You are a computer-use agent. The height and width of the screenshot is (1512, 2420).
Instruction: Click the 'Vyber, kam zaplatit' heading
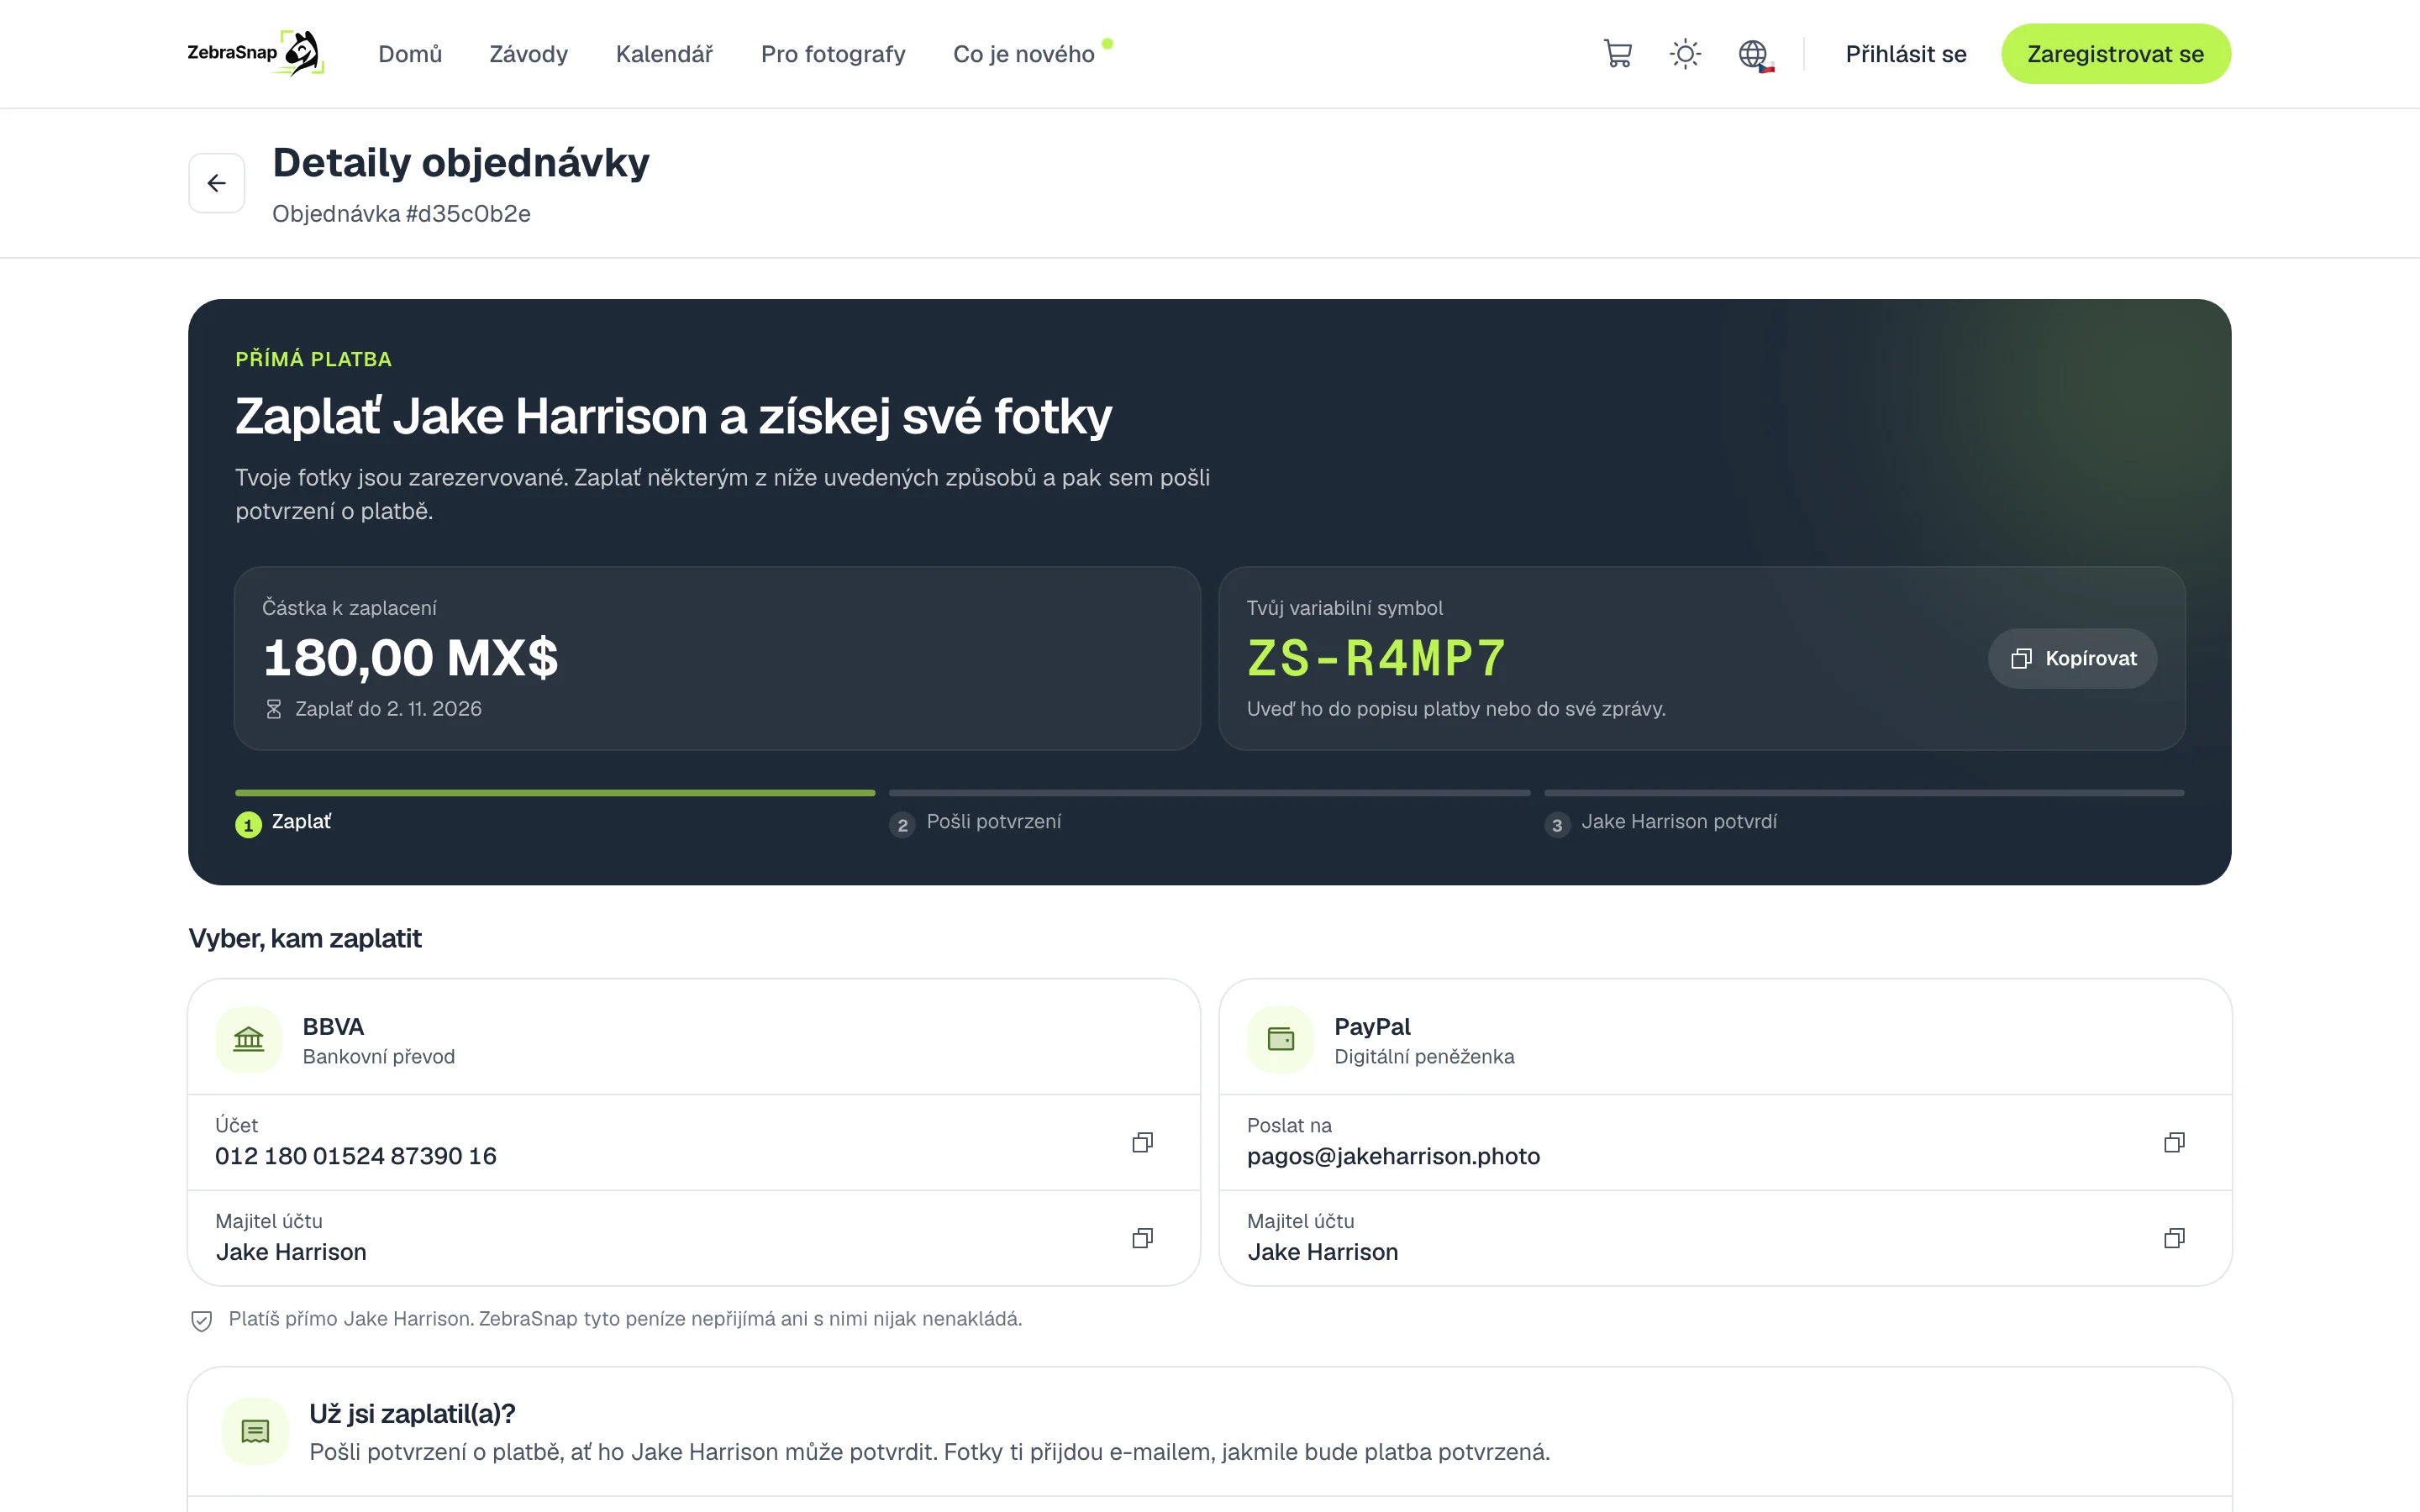coord(305,938)
